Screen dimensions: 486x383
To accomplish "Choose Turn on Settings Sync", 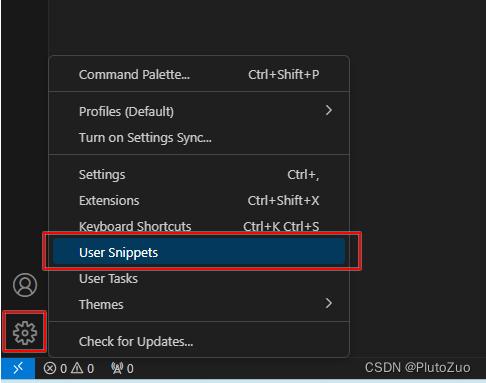I will click(x=199, y=137).
